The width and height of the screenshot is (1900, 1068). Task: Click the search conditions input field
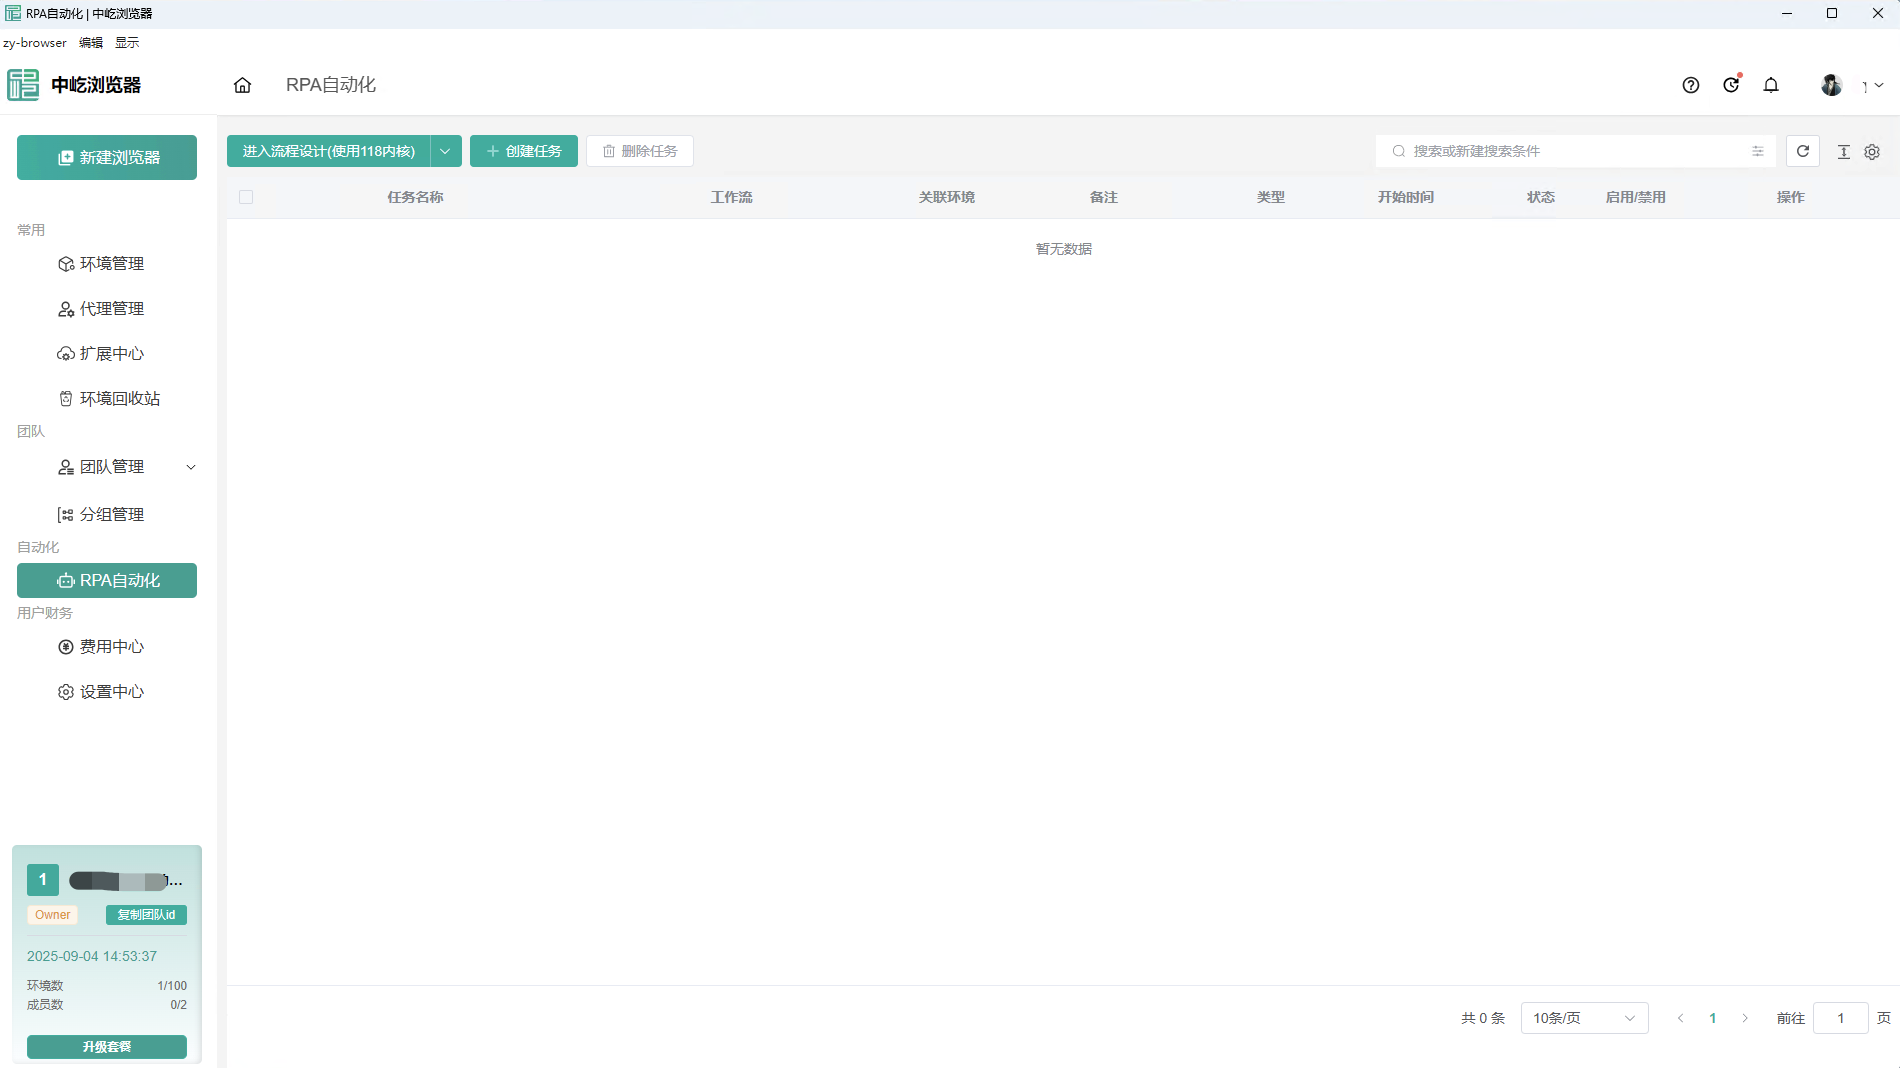point(1570,151)
